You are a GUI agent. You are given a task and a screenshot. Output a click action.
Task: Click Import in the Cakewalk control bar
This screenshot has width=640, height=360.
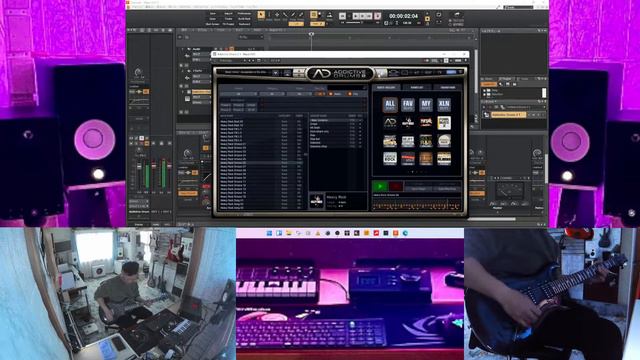tap(229, 13)
